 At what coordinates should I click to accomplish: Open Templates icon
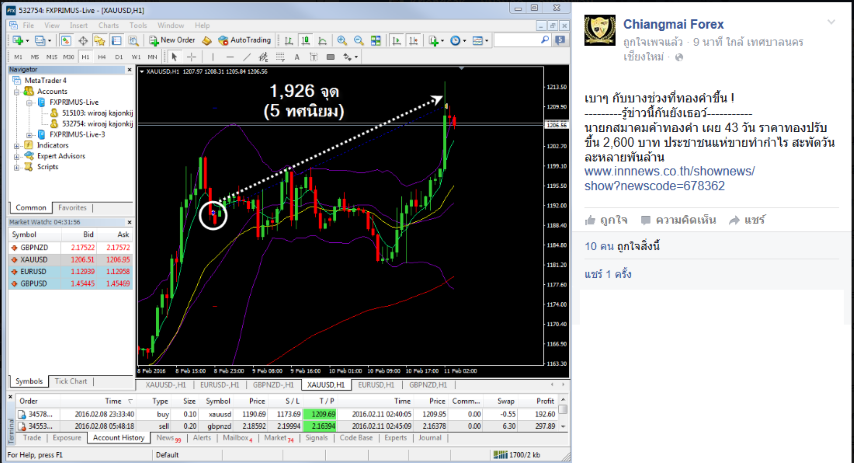coord(480,40)
